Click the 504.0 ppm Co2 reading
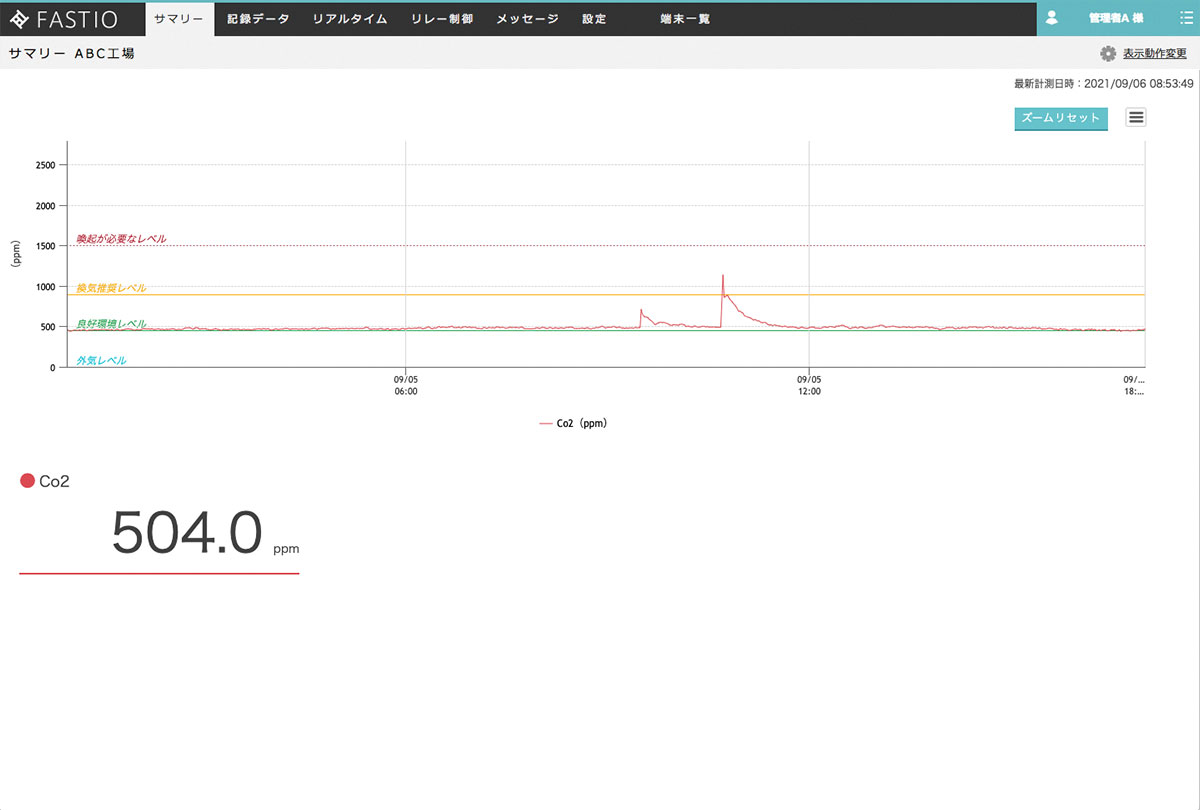The height and width of the screenshot is (810, 1200). 205,534
